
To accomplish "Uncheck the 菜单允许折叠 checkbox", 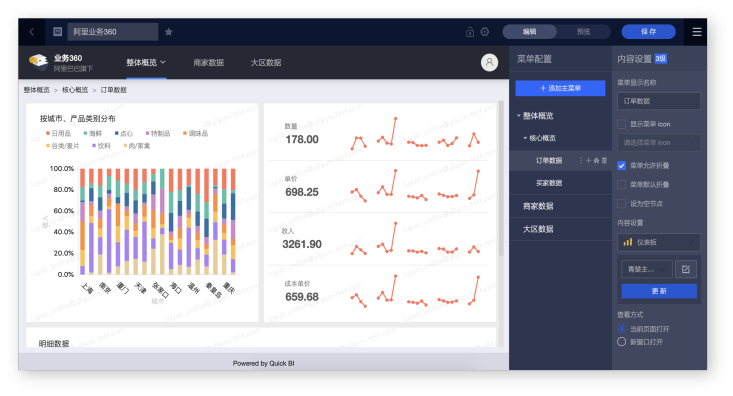I will [x=622, y=166].
